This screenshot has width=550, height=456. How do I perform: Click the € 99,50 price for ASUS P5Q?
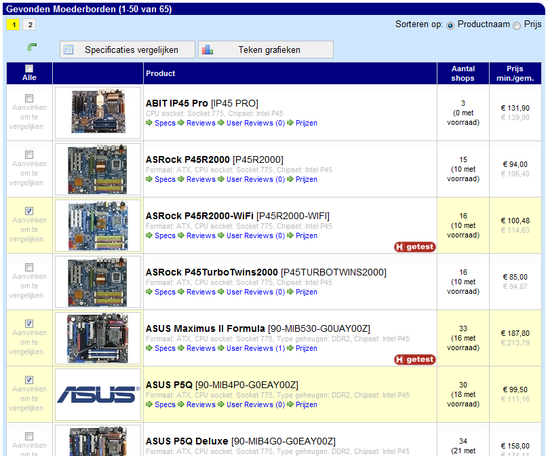tap(515, 390)
